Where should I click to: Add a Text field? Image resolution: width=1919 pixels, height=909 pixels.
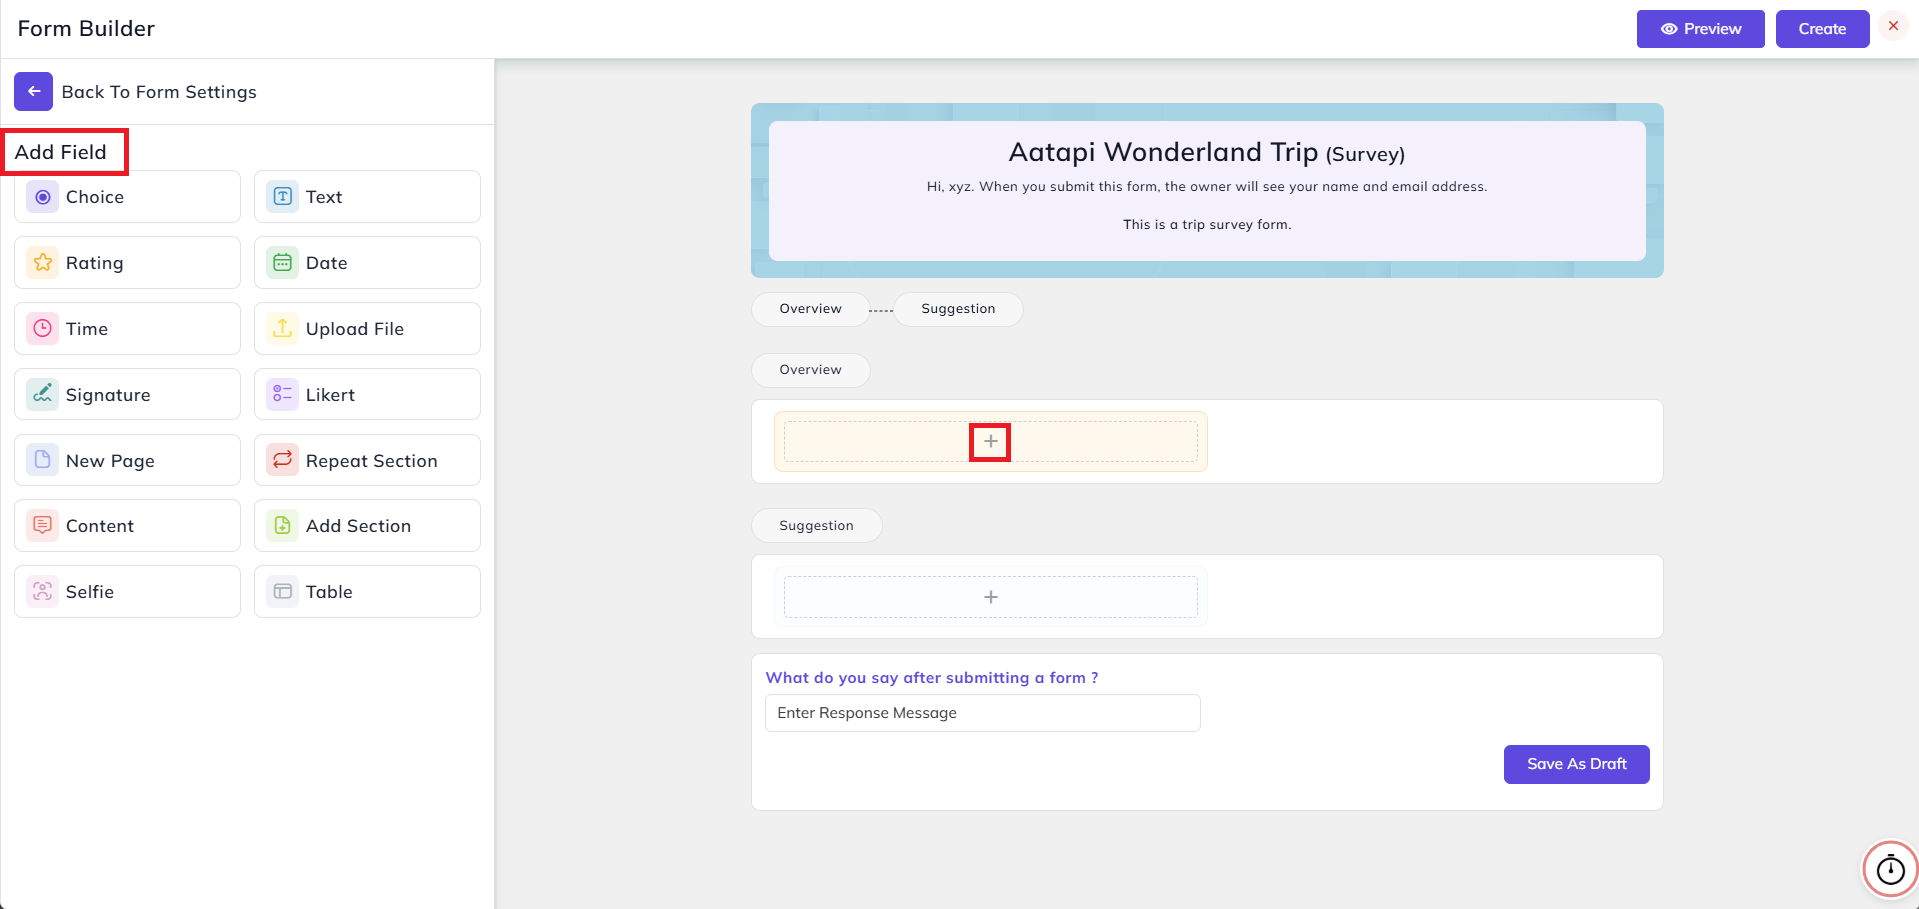[x=367, y=197]
